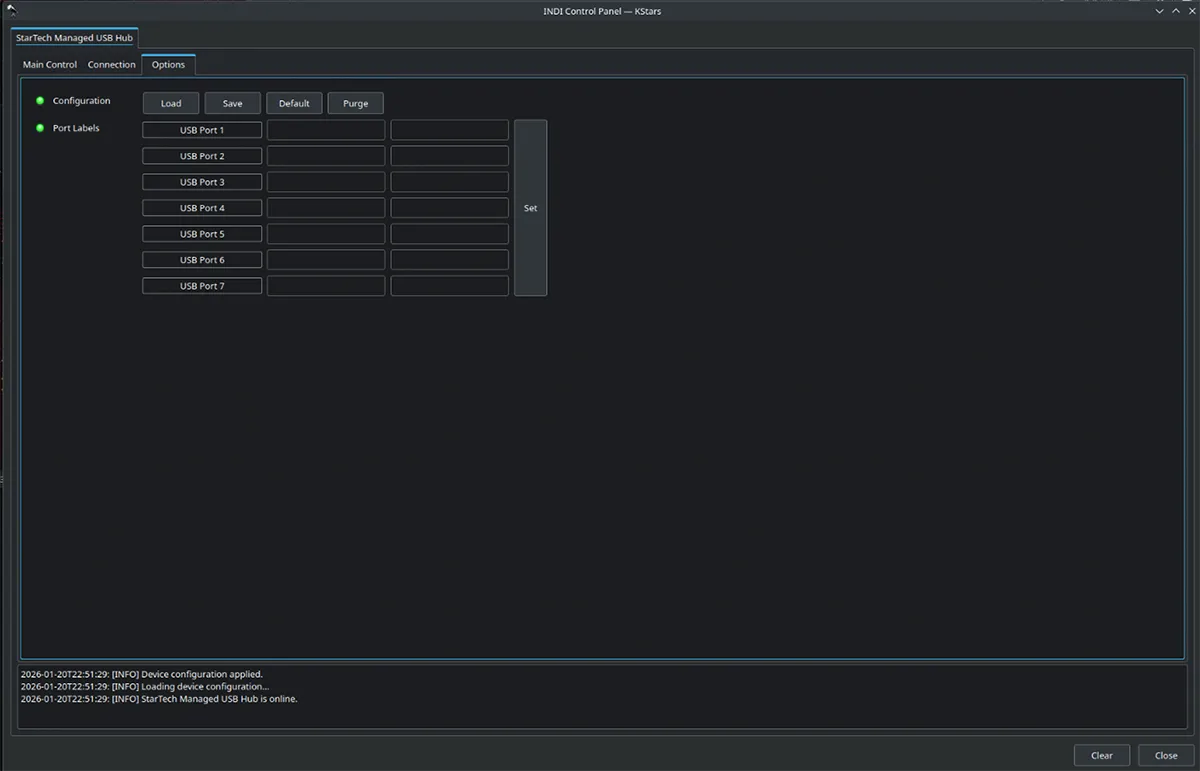Switch to the Connection tab
1200x771 pixels.
pyautogui.click(x=112, y=65)
